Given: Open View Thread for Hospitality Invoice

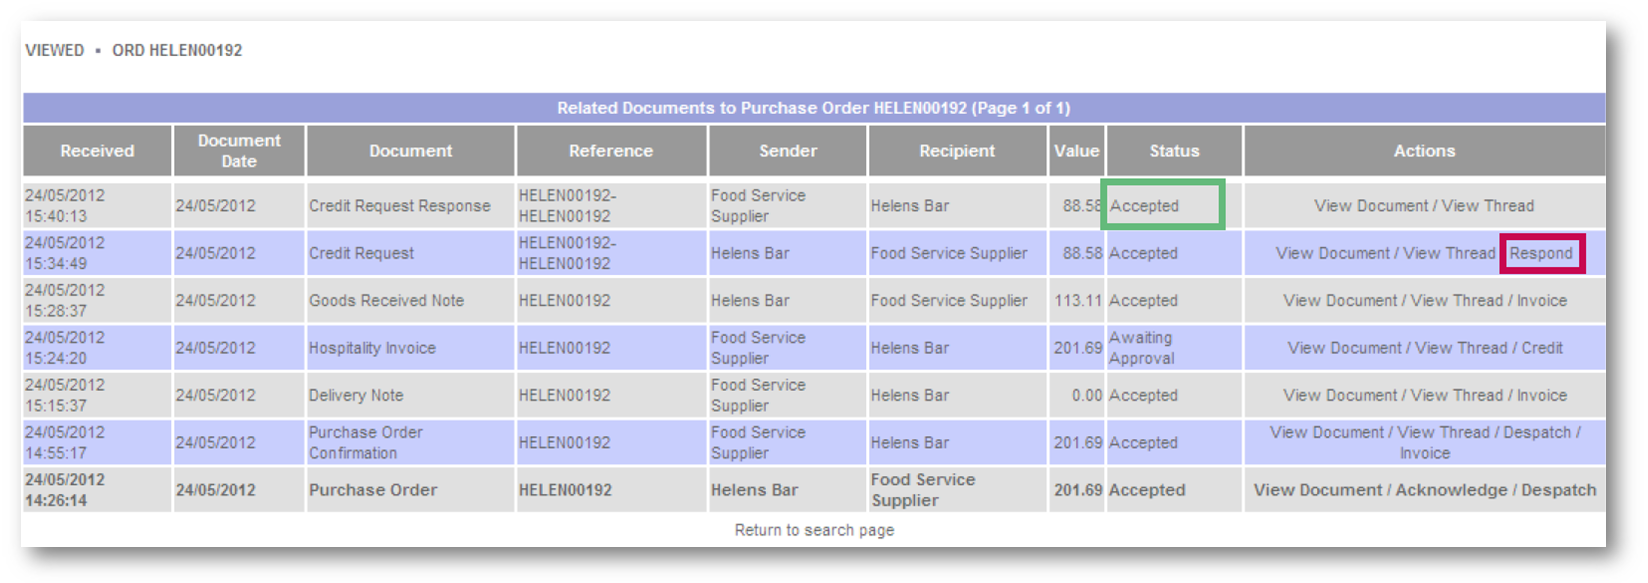Looking at the screenshot, I should coord(1460,348).
